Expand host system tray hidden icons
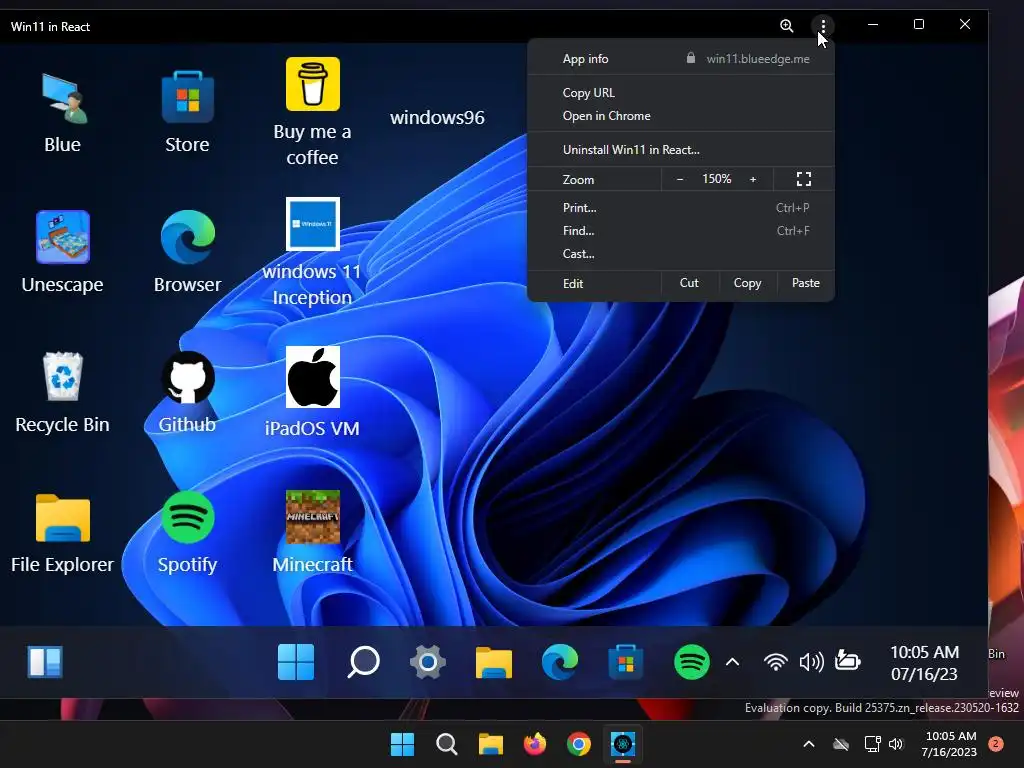This screenshot has height=768, width=1024. click(x=808, y=744)
